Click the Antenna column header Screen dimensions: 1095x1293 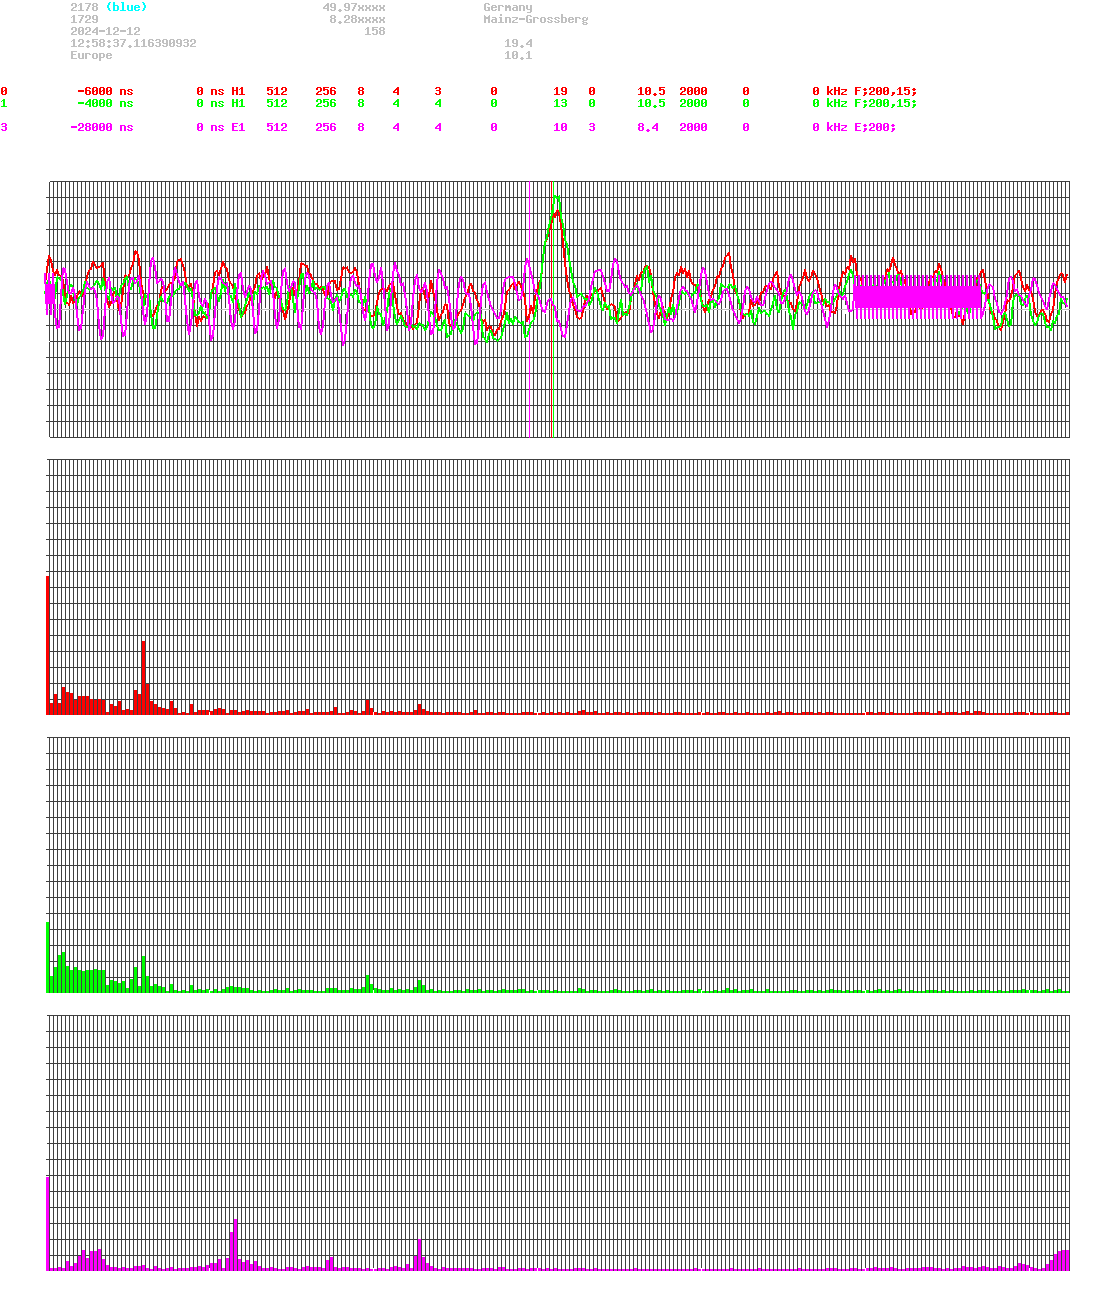click(x=880, y=79)
